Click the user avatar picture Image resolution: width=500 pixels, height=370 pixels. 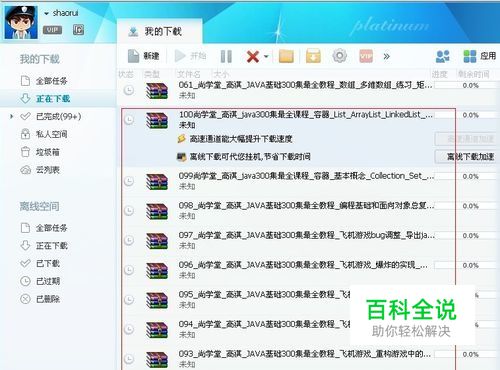21,22
